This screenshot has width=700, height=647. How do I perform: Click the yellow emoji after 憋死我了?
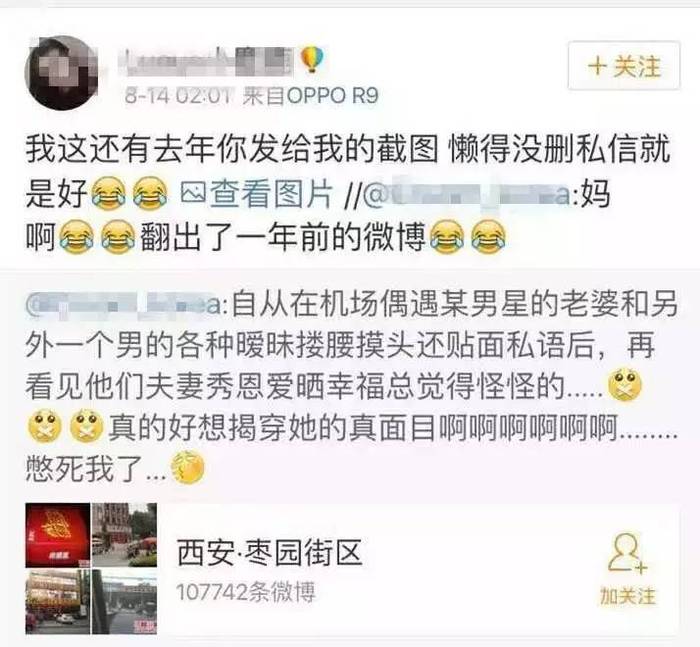tap(188, 468)
